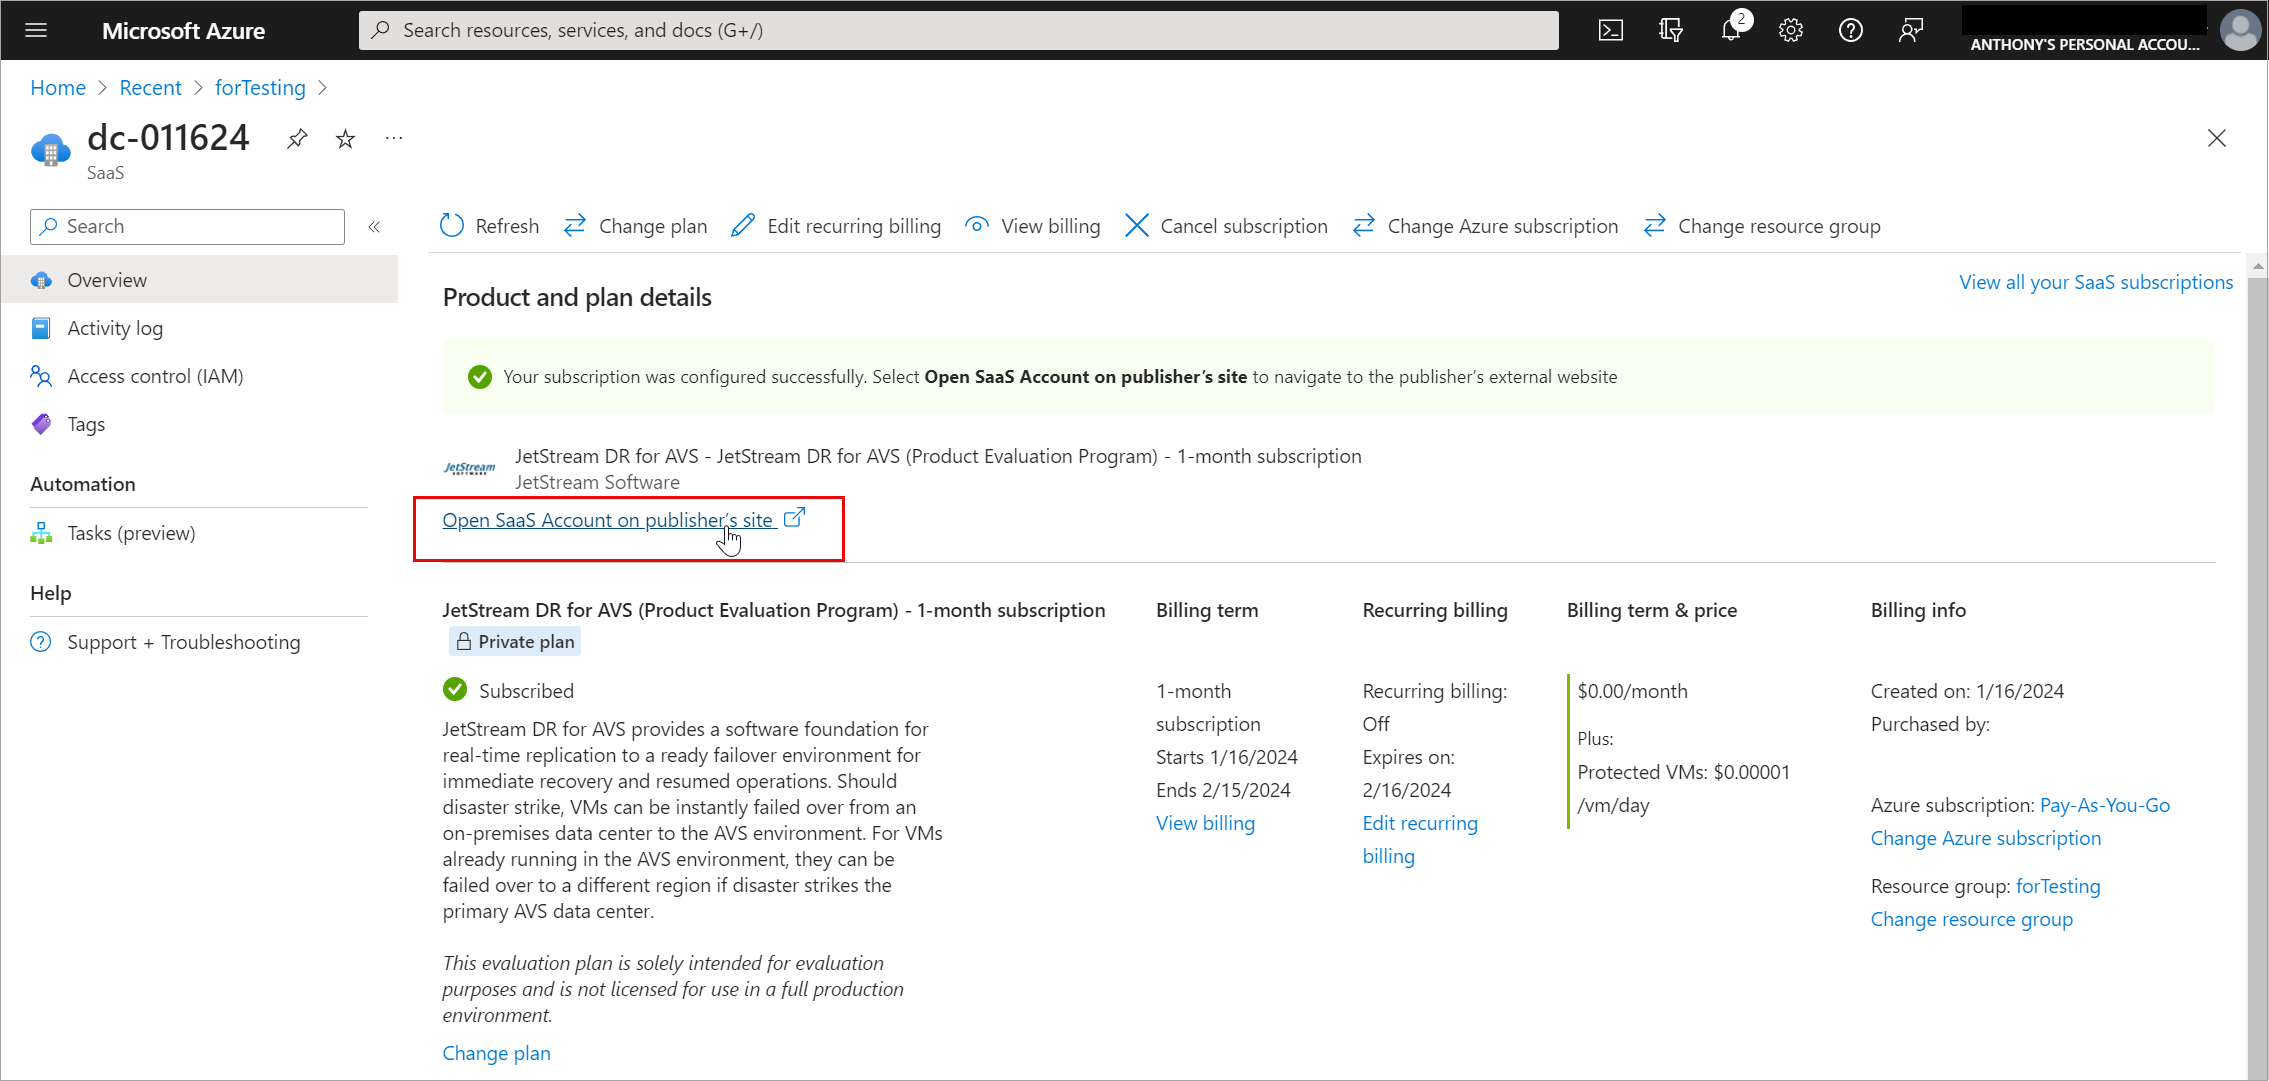Open Access control (IAM) menu item
Image resolution: width=2269 pixels, height=1081 pixels.
pyautogui.click(x=155, y=376)
